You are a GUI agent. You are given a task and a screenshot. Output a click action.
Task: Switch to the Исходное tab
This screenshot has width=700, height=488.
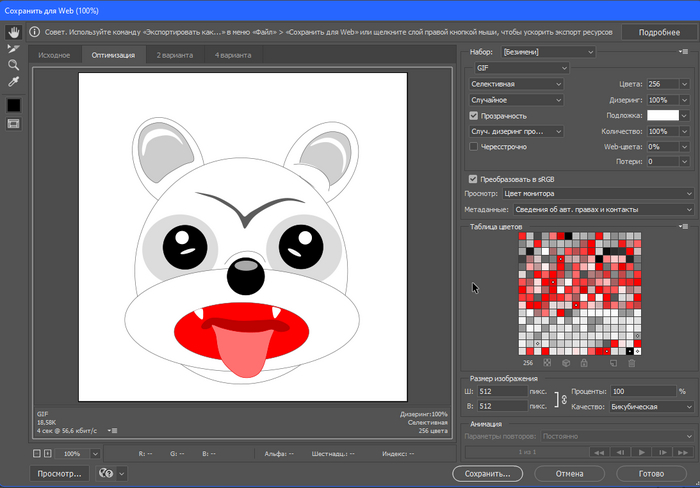[54, 55]
